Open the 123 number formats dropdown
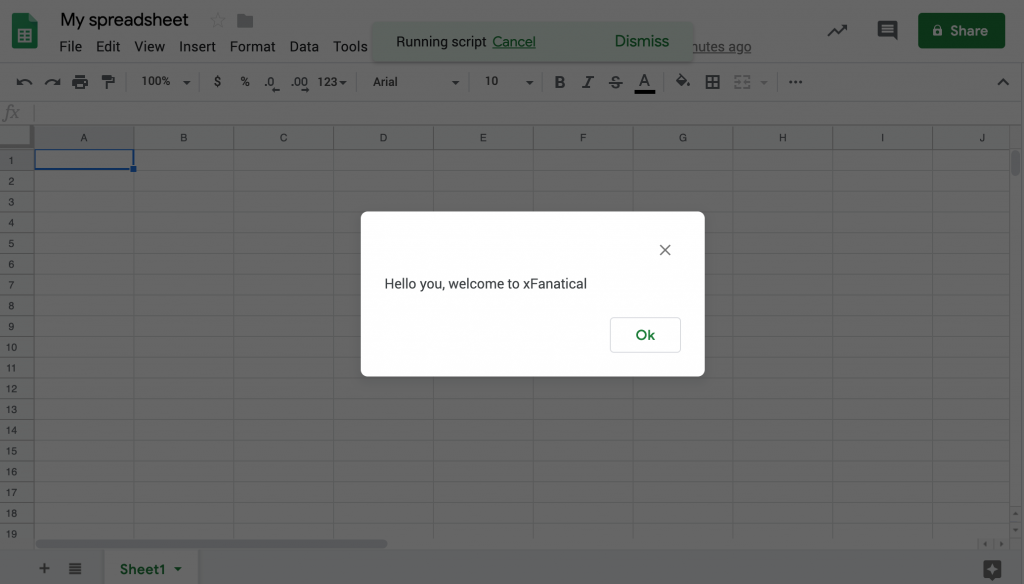Screen dimensions: 1024x584 [332, 82]
